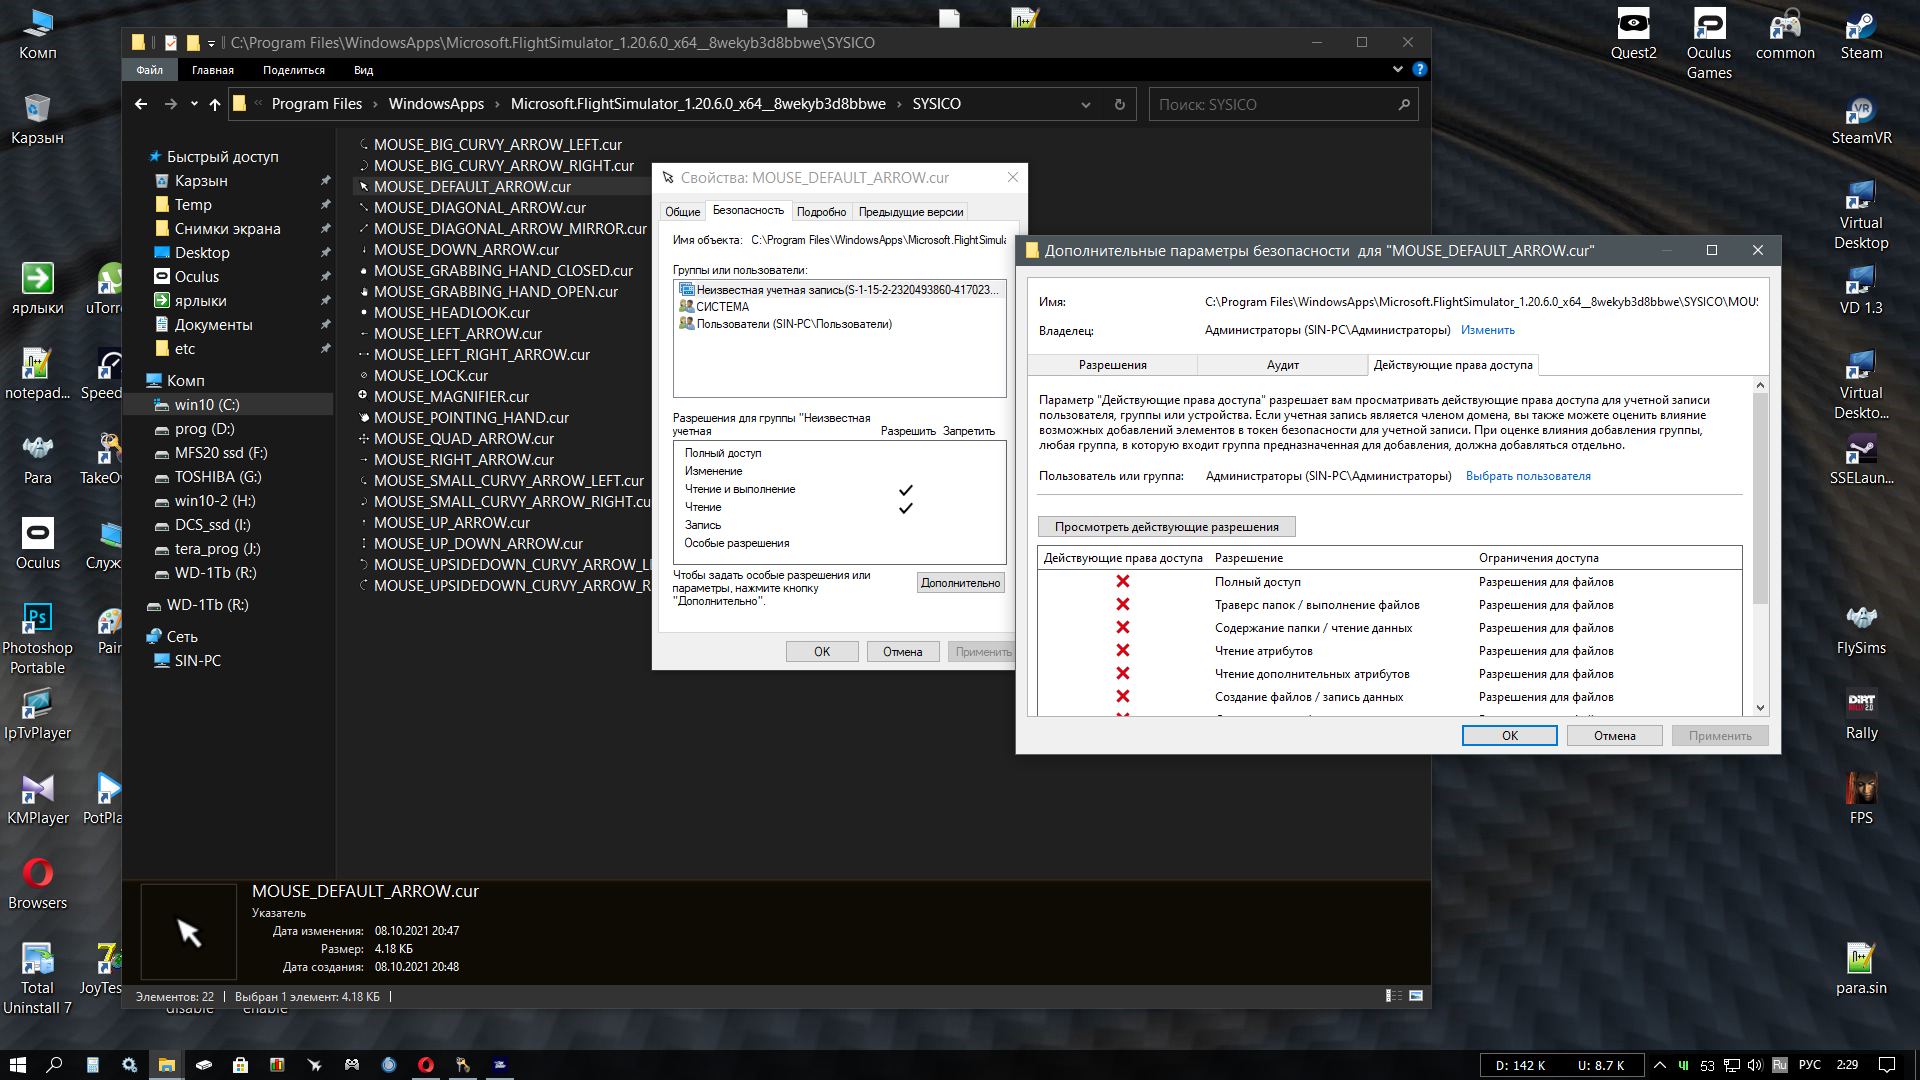1920x1080 pixels.
Task: Click the Поиск: SYSICO search field
Action: [x=1270, y=104]
